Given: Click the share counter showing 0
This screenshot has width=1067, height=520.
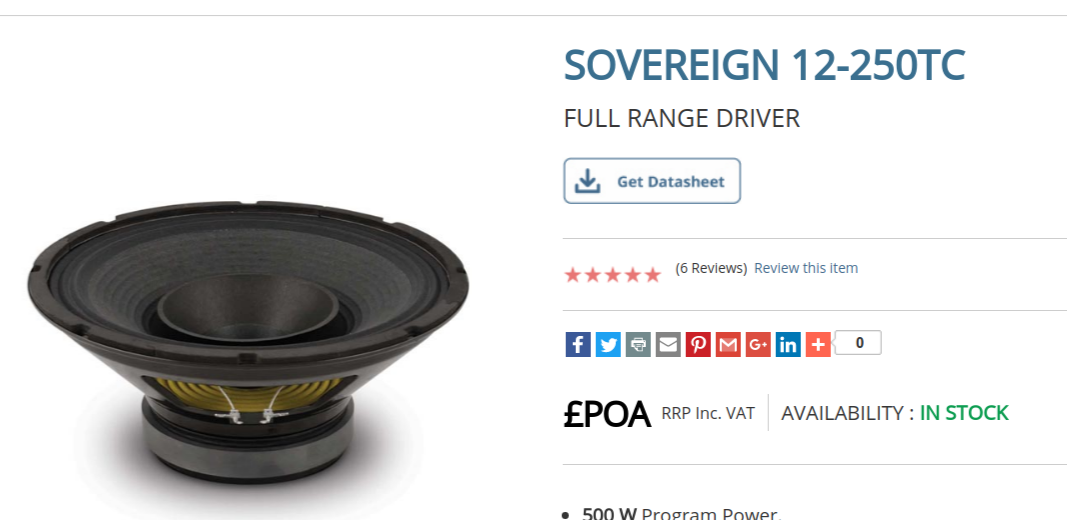Looking at the screenshot, I should pyautogui.click(x=859, y=343).
